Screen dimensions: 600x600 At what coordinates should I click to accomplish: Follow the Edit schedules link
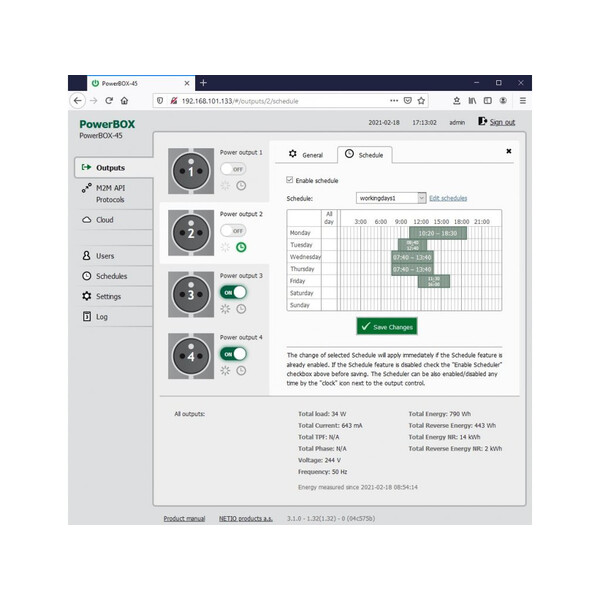point(448,198)
